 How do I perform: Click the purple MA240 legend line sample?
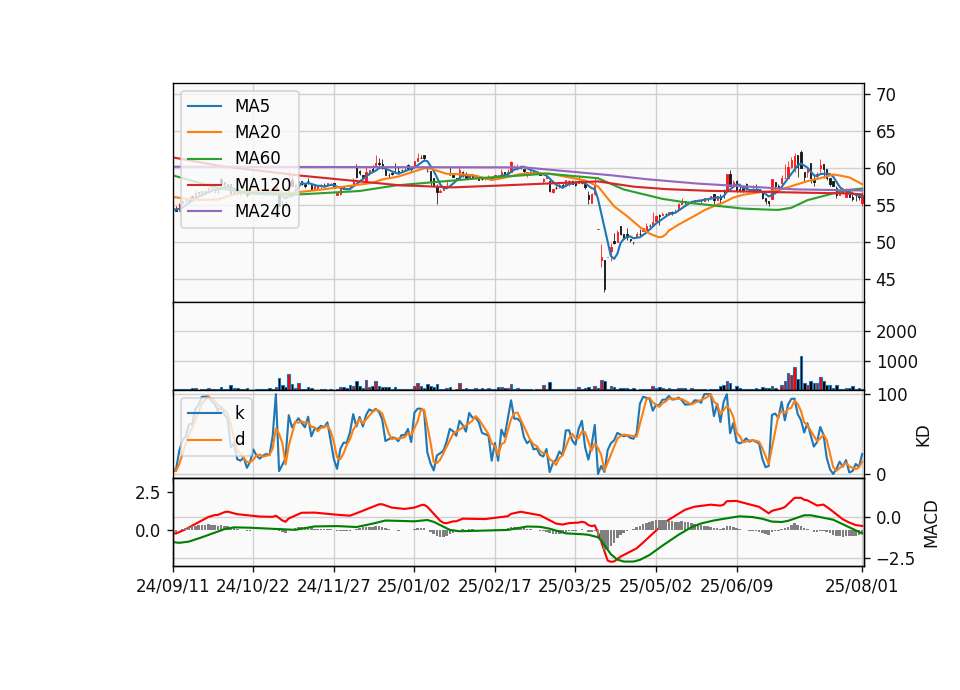[204, 211]
